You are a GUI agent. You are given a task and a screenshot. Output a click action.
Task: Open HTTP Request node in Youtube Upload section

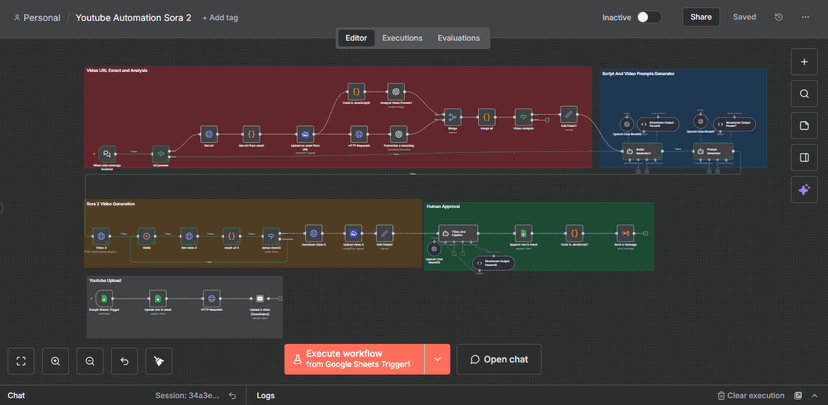tap(211, 298)
